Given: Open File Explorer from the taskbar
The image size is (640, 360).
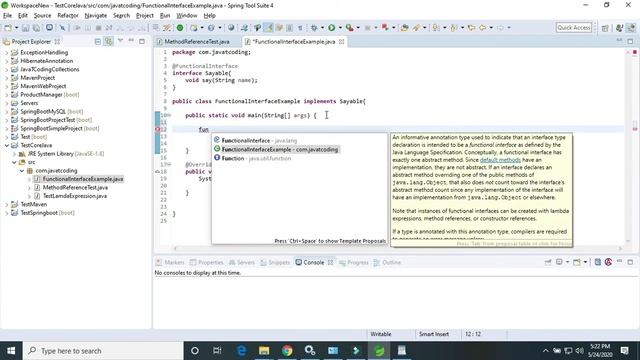Looking at the screenshot, I should coord(264,351).
